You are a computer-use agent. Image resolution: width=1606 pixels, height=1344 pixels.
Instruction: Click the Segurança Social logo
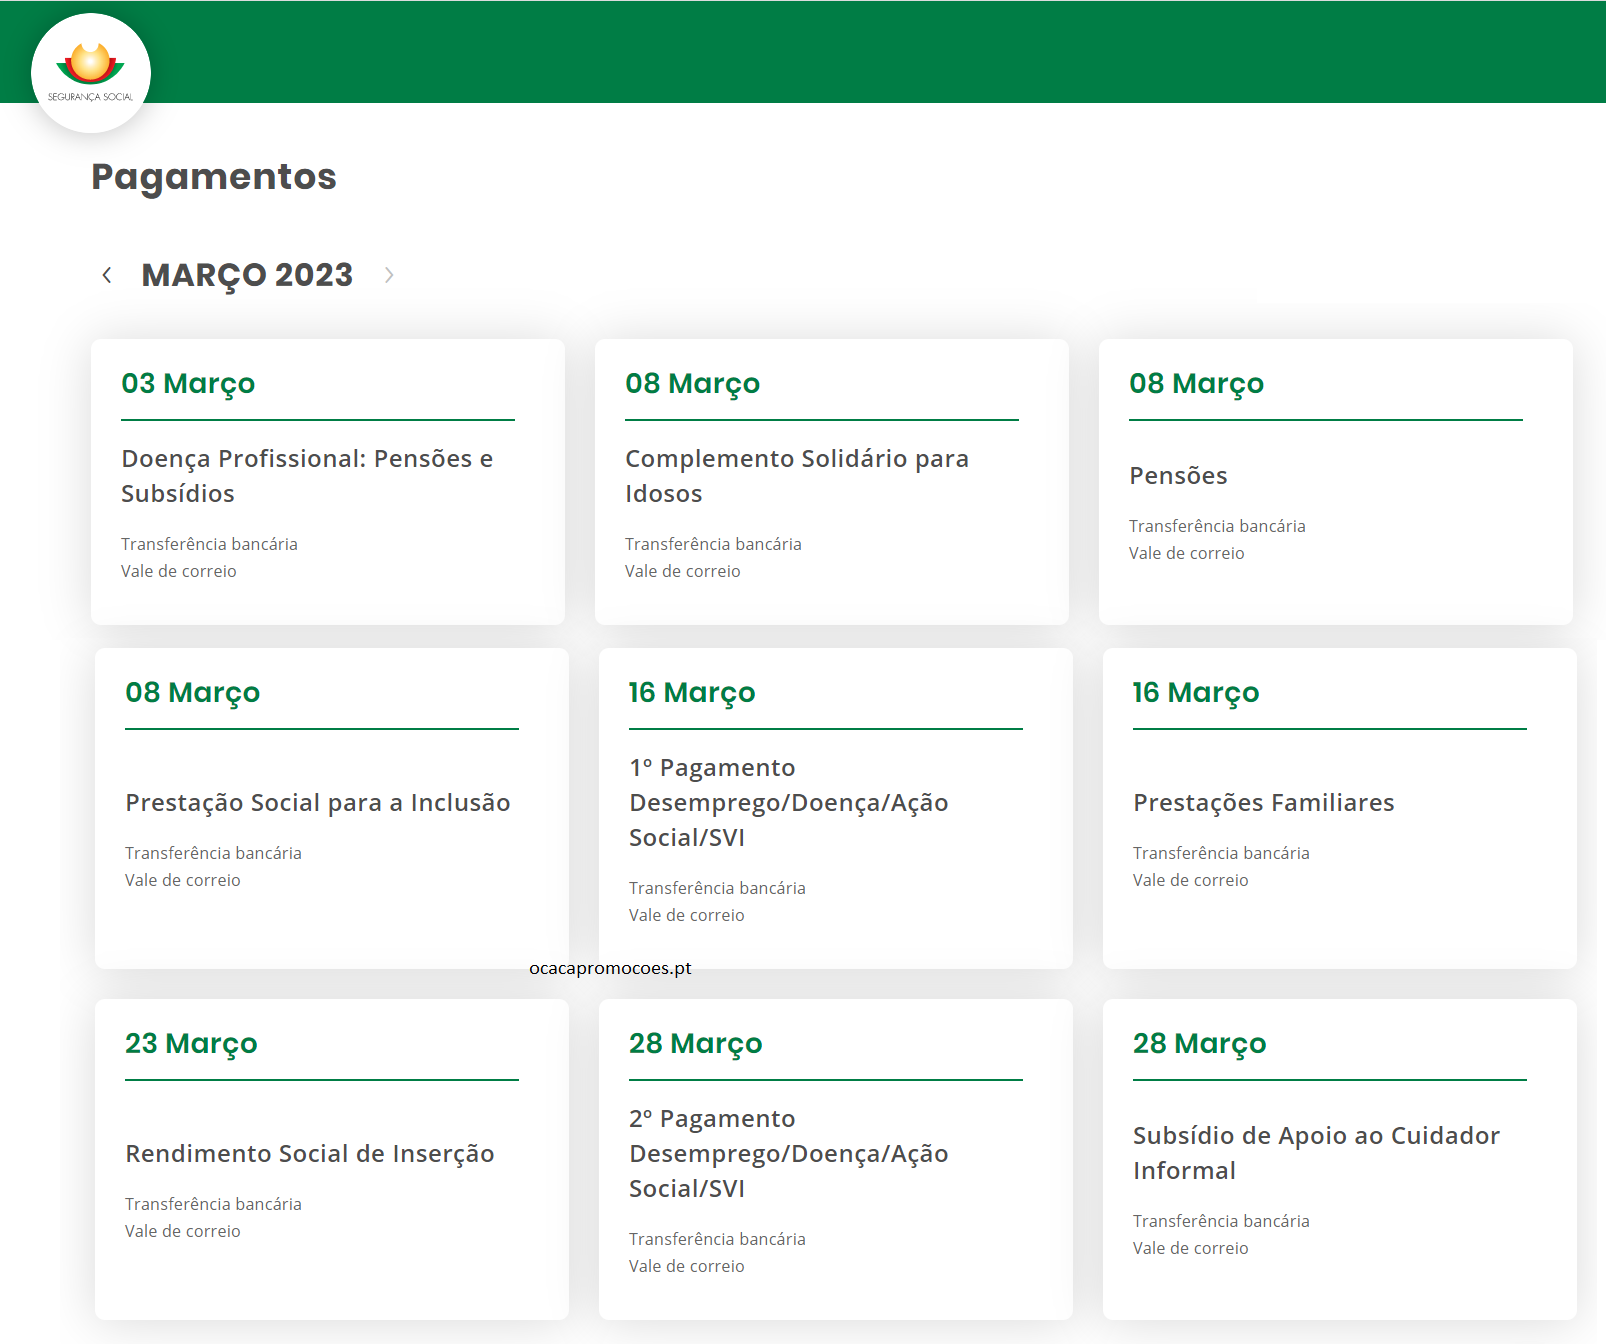click(91, 73)
